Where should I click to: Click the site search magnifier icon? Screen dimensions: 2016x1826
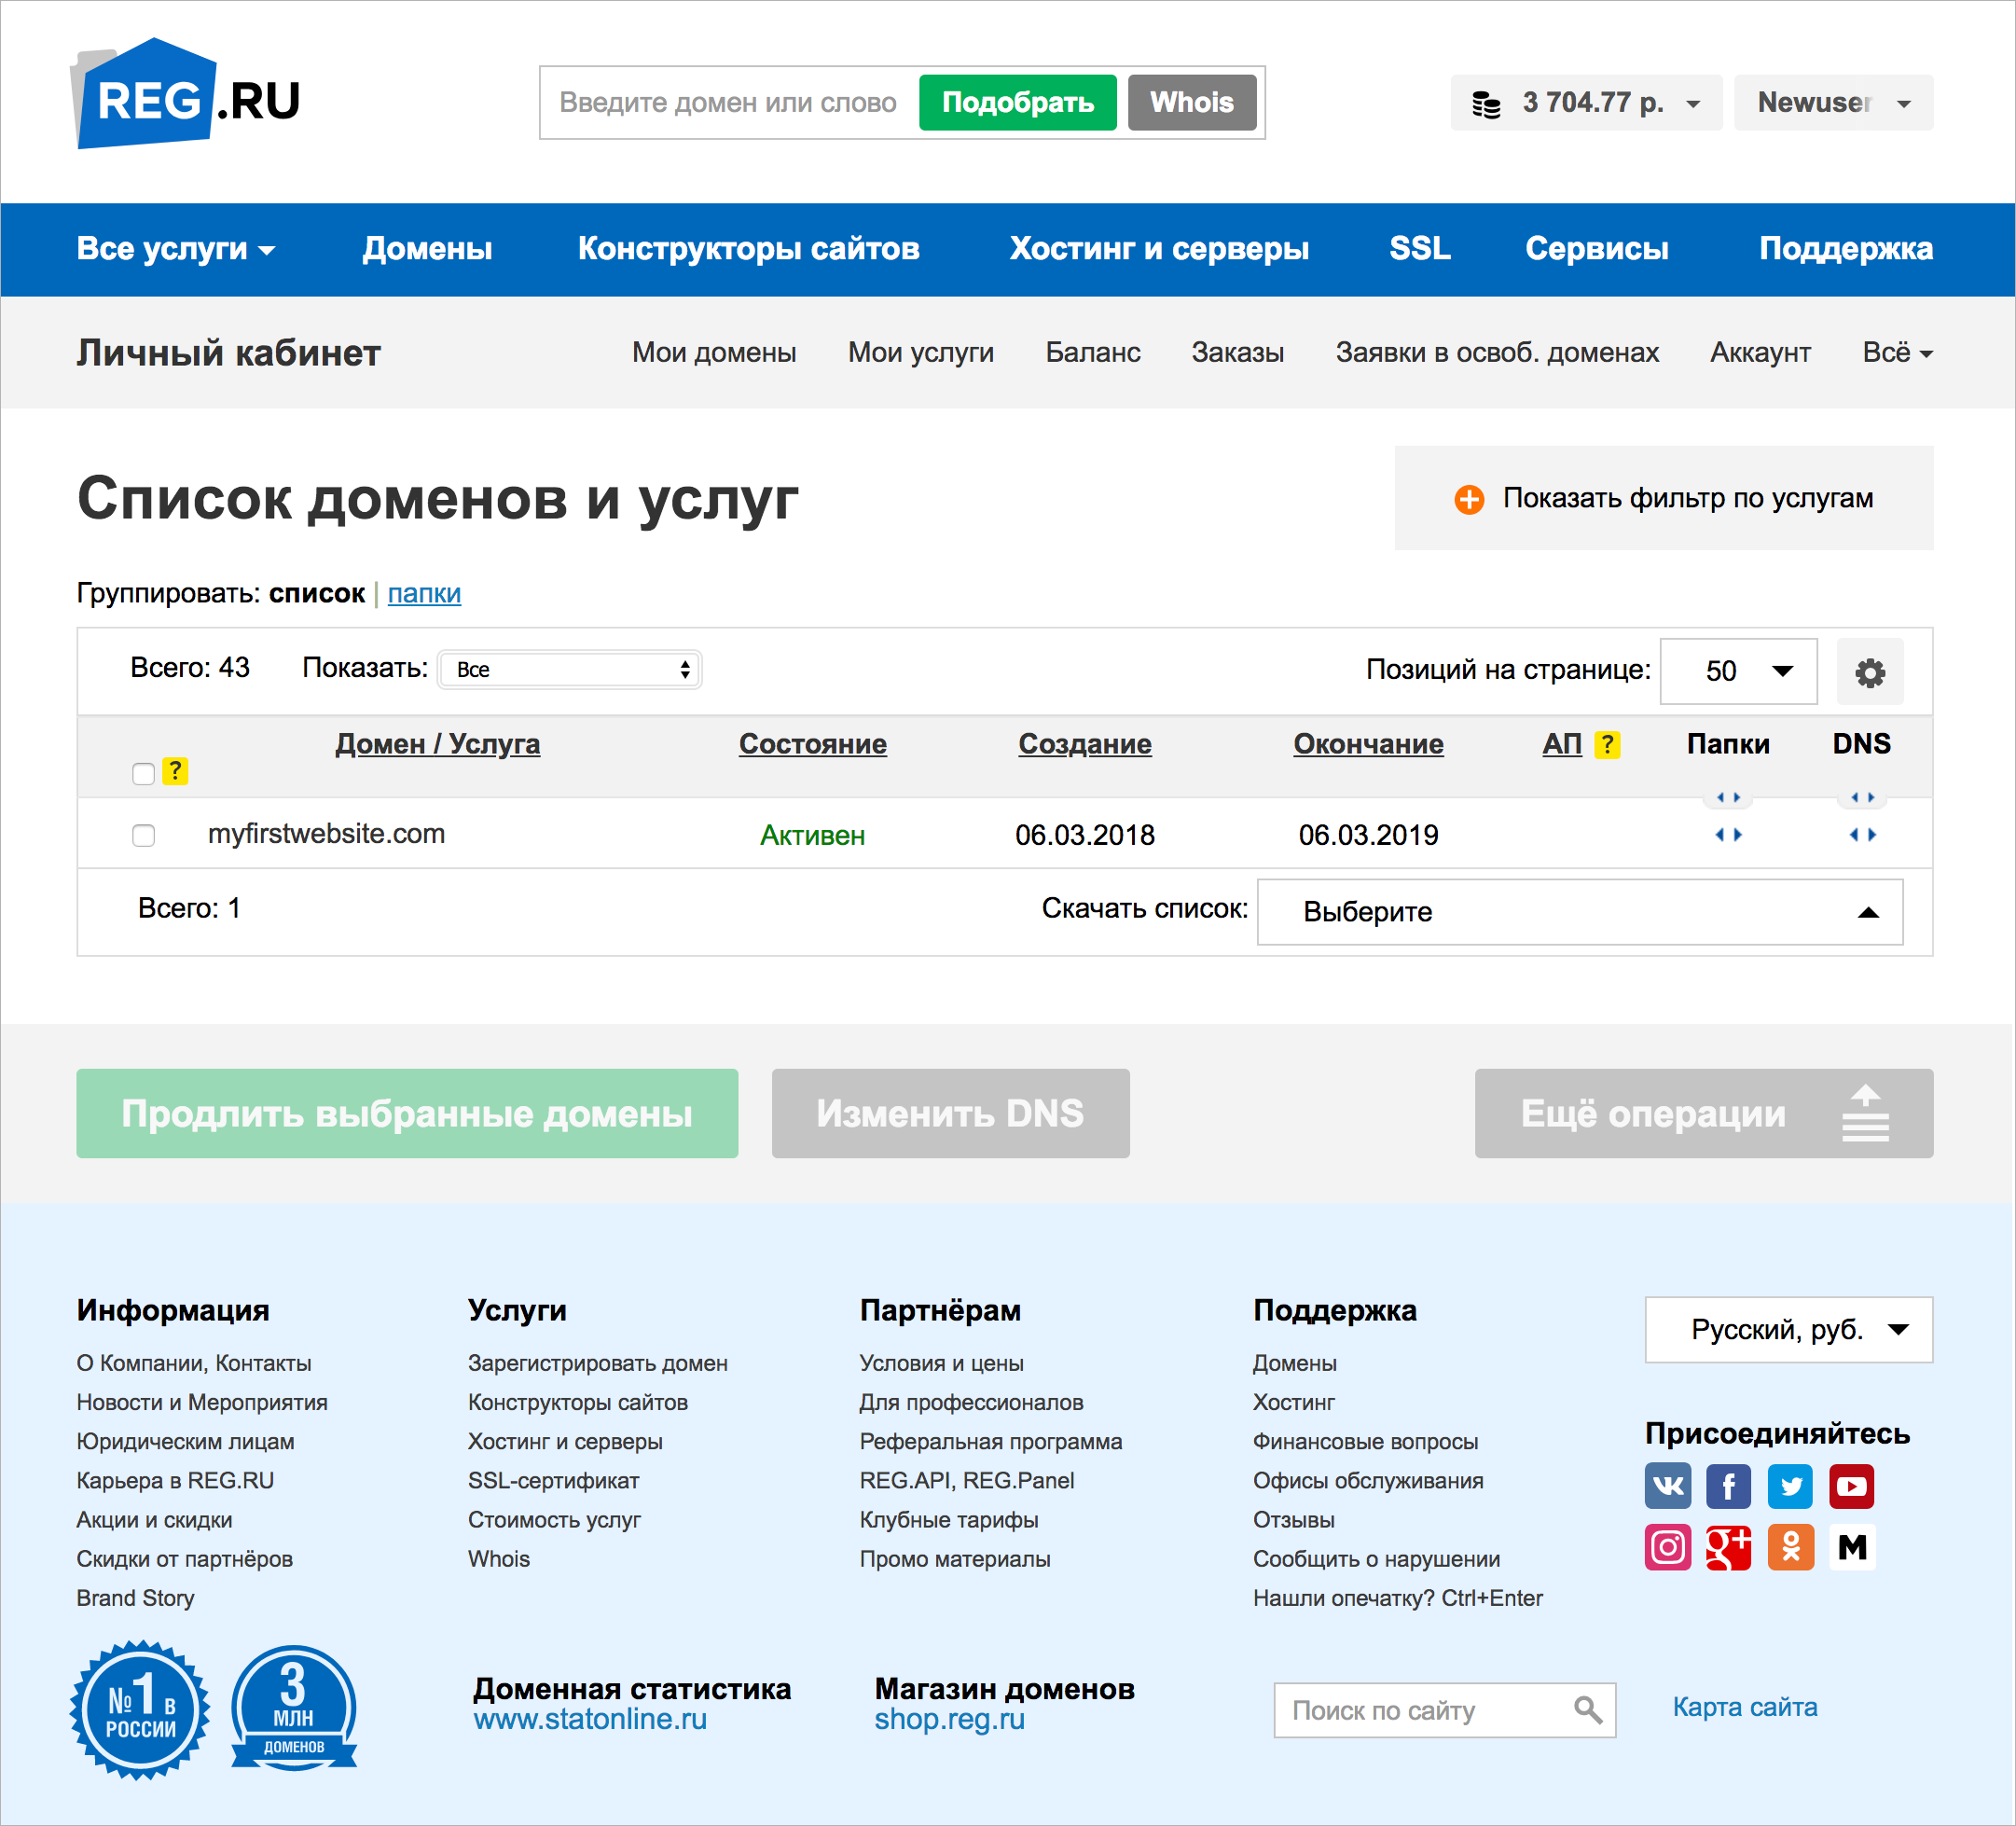click(x=1590, y=1710)
